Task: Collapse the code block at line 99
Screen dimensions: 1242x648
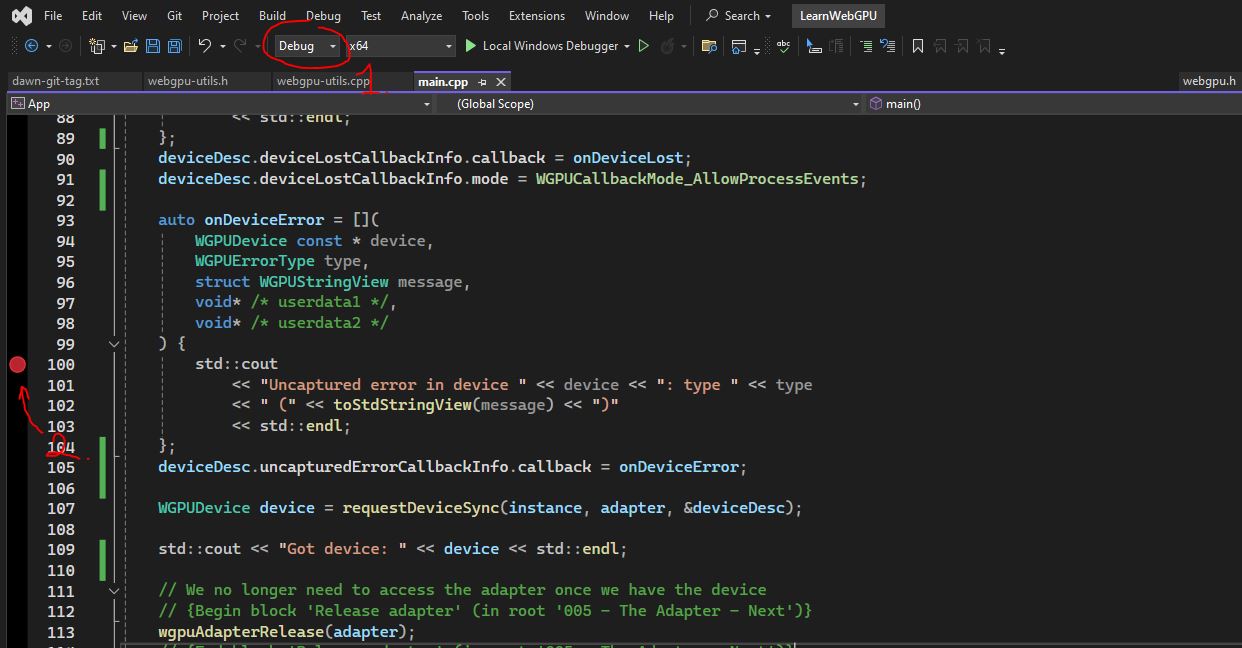Action: [x=114, y=344]
